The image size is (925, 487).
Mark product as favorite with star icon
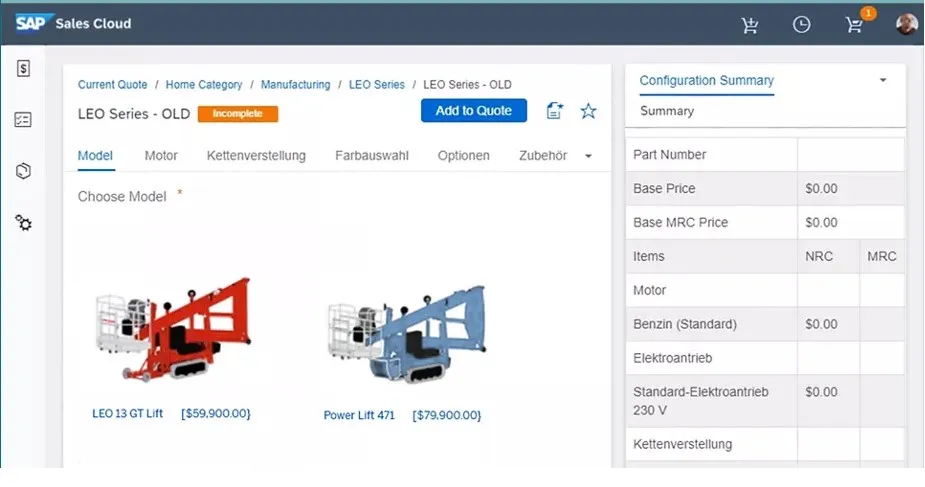589,111
